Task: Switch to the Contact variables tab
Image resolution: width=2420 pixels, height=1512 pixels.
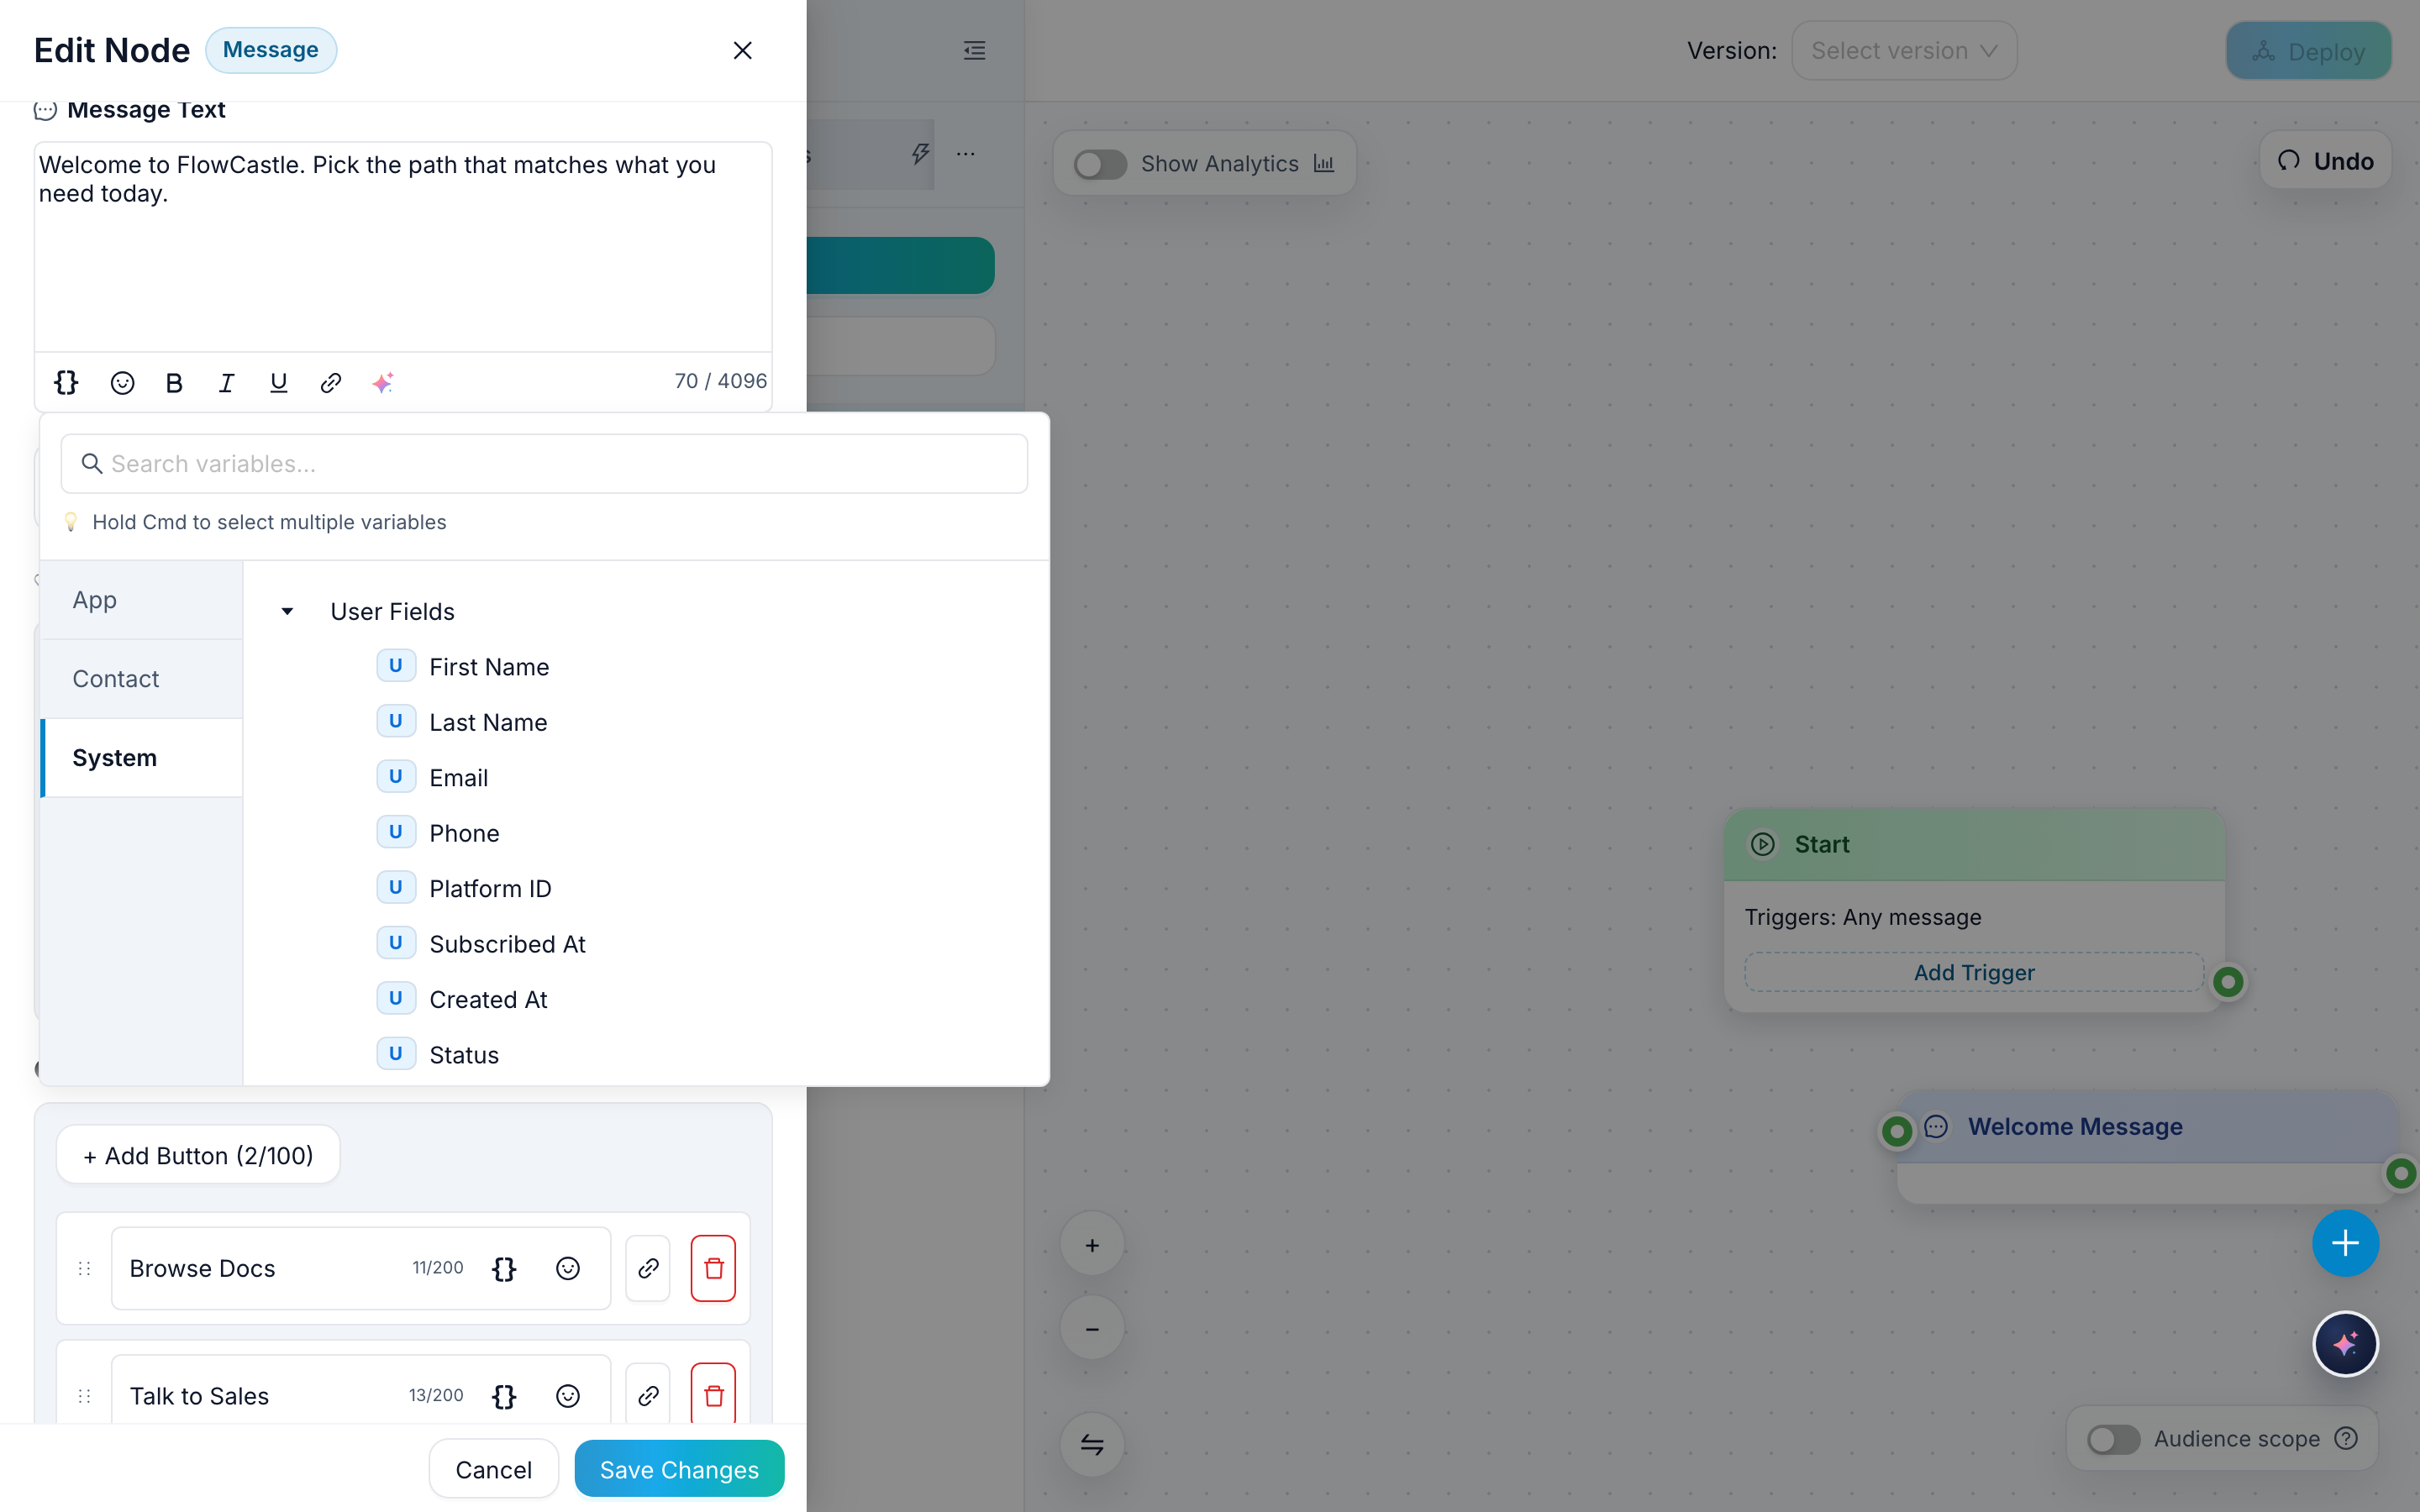Action: 116,679
